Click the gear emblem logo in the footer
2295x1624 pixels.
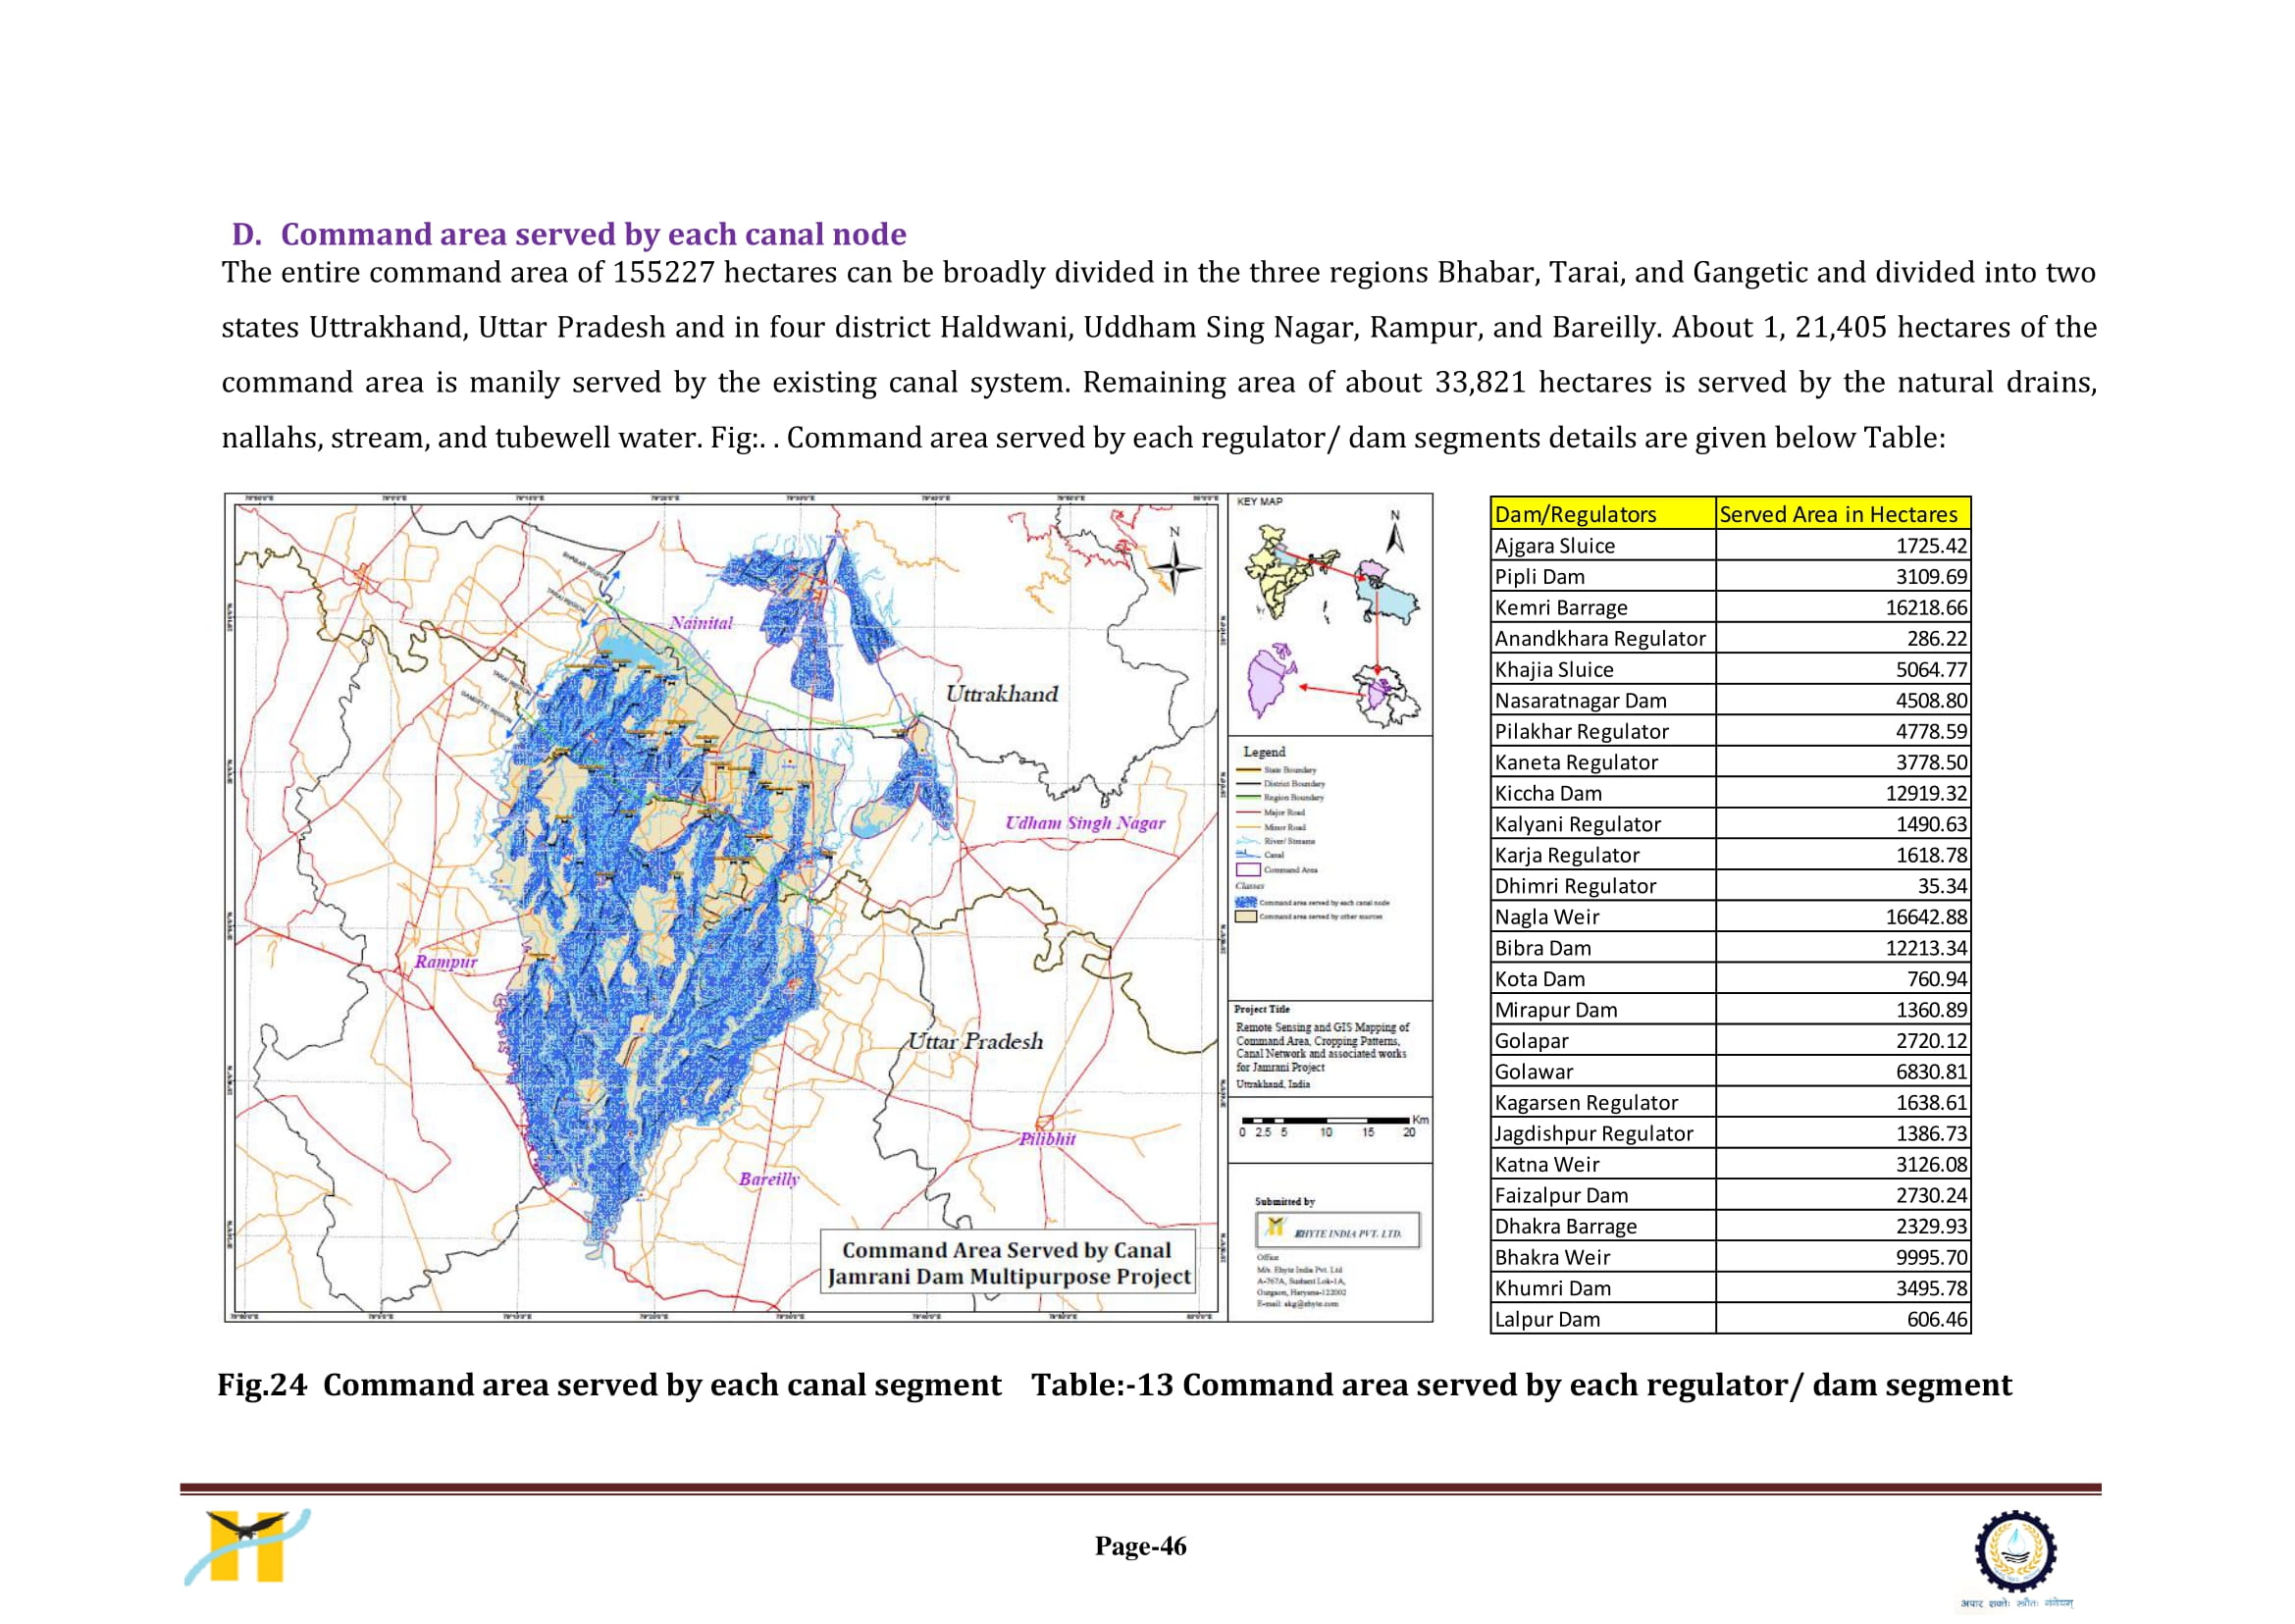[x=2015, y=1551]
